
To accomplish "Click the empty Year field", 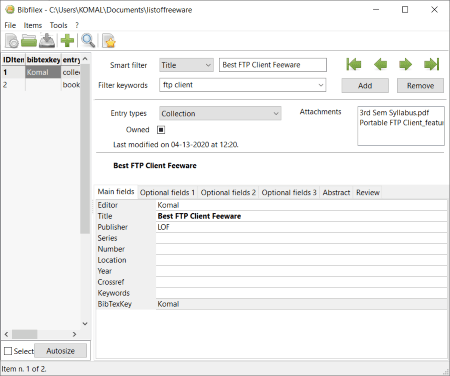I will (301, 271).
